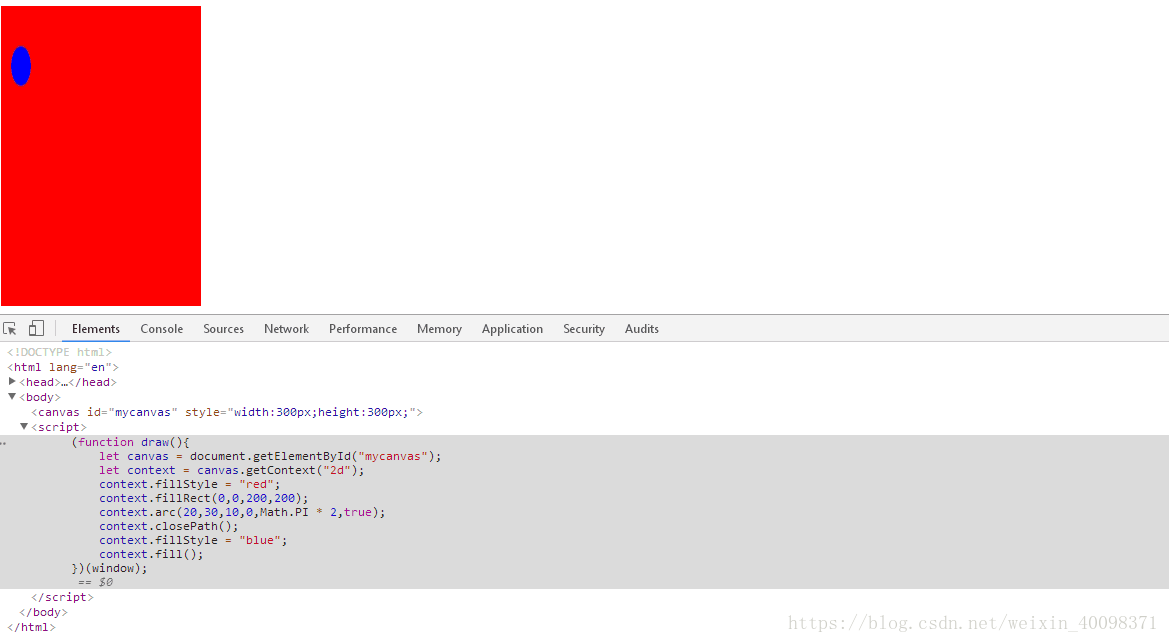Click the red canvas rectangle

[101, 156]
